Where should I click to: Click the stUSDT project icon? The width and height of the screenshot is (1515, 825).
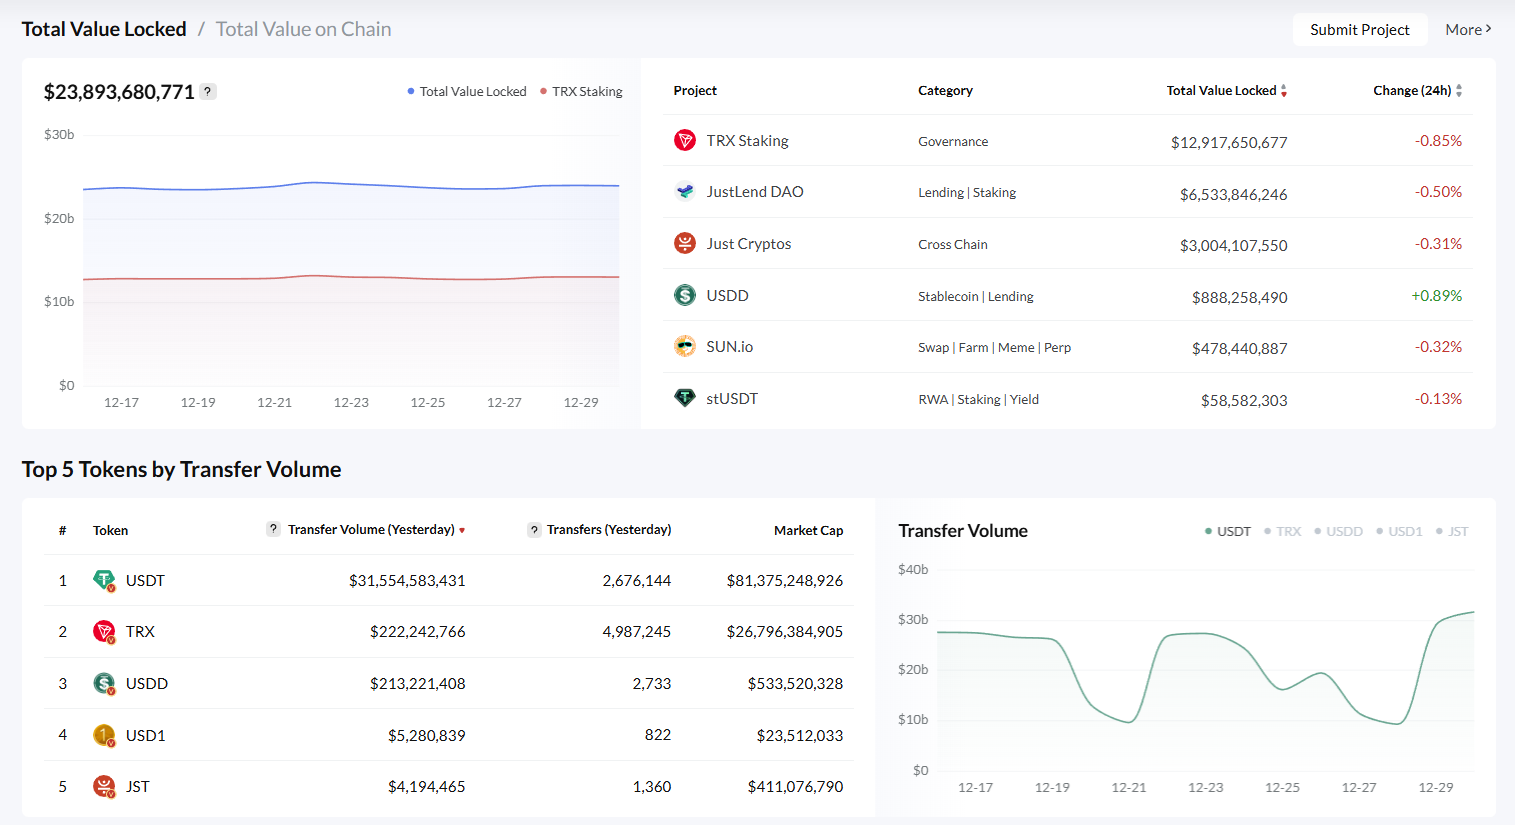point(685,398)
